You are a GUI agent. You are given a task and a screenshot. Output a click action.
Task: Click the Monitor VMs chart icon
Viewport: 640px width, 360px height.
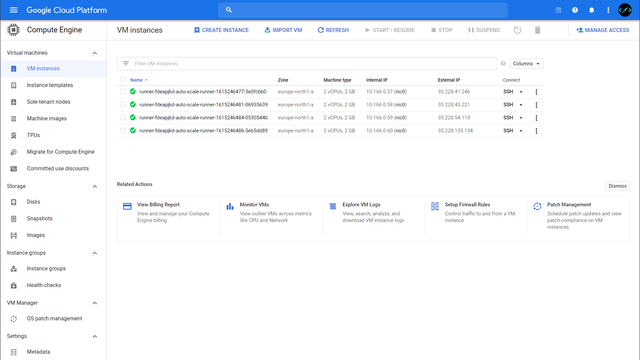click(x=230, y=207)
